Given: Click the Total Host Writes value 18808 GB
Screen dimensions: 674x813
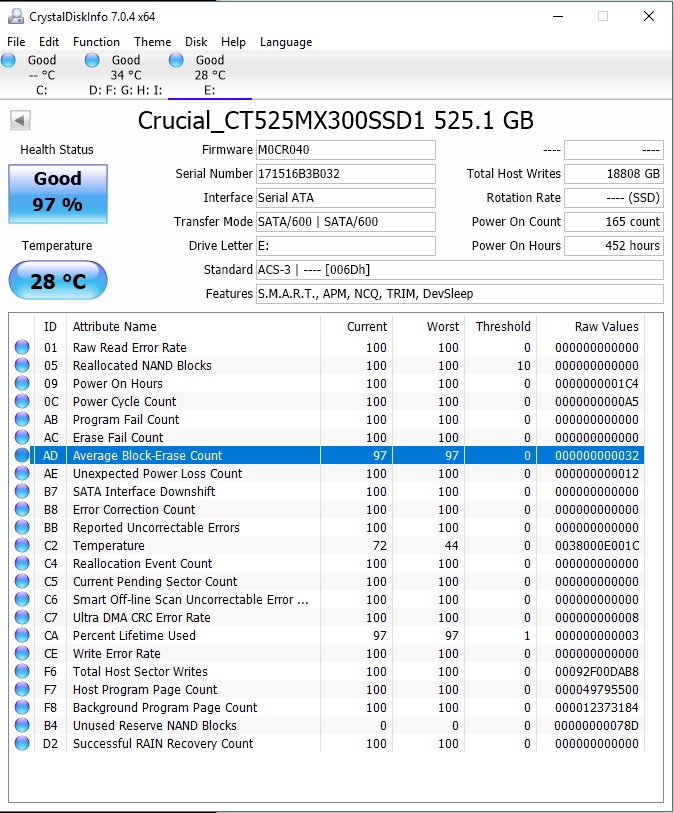Looking at the screenshot, I should pos(614,174).
